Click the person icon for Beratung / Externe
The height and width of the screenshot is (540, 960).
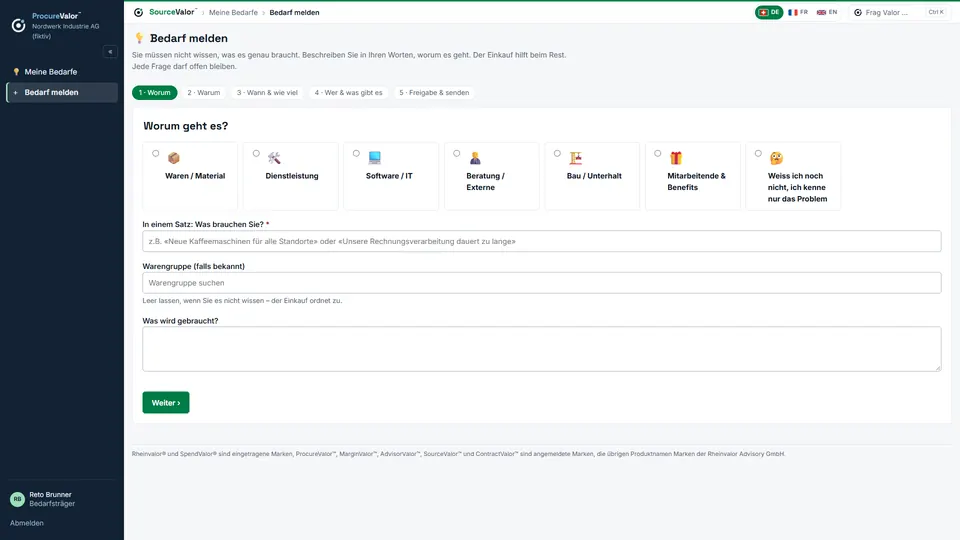pyautogui.click(x=475, y=158)
